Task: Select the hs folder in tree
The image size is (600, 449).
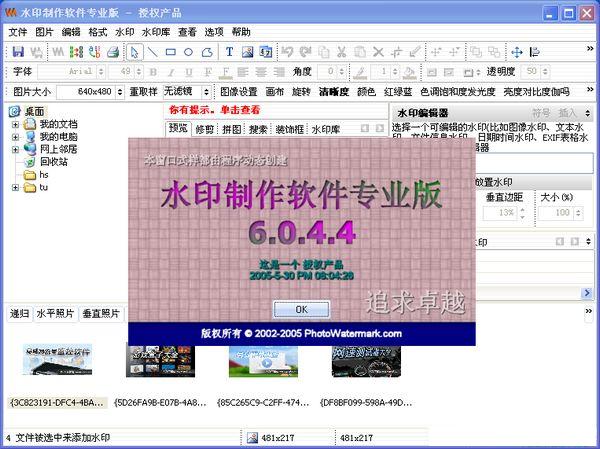Action: (x=44, y=175)
